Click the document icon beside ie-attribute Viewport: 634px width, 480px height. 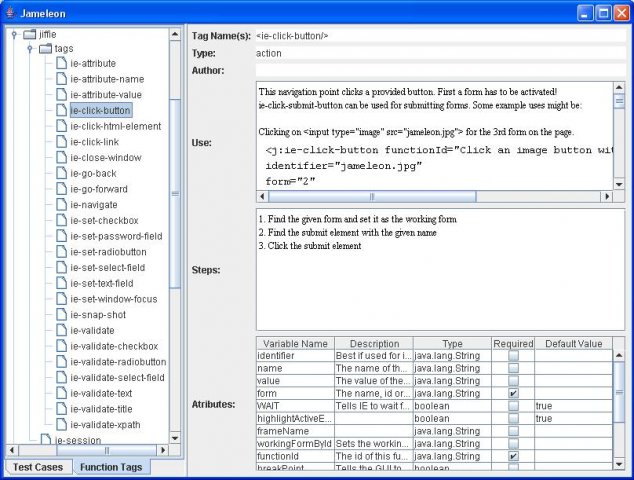60,63
